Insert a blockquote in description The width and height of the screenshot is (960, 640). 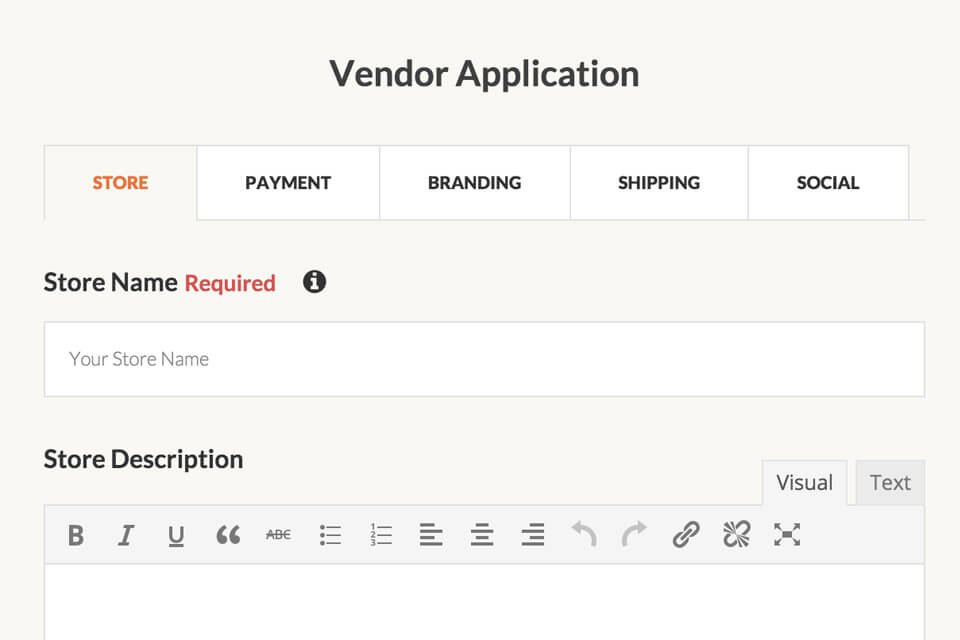228,535
